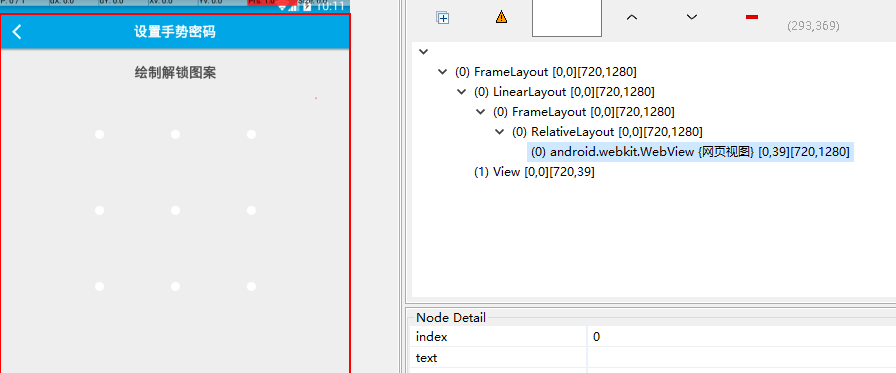Click the red minus clear icon

tap(752, 17)
